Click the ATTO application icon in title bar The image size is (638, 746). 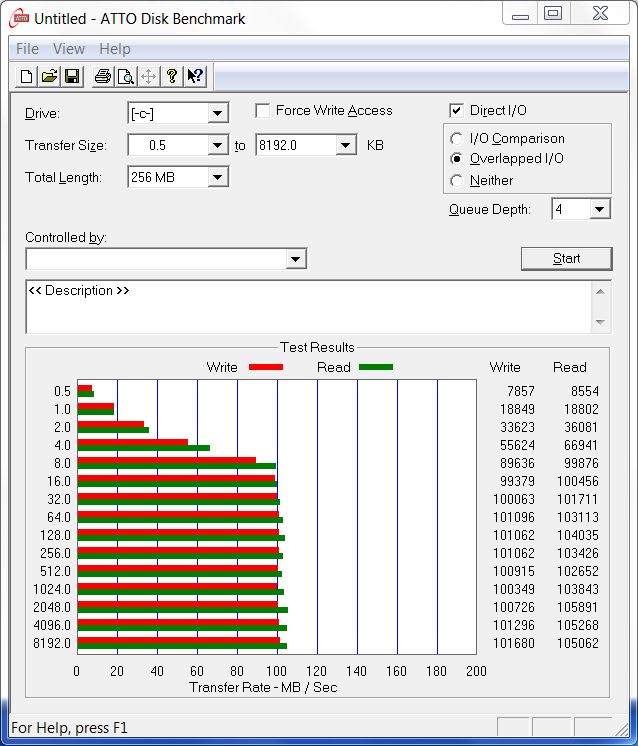click(x=20, y=18)
